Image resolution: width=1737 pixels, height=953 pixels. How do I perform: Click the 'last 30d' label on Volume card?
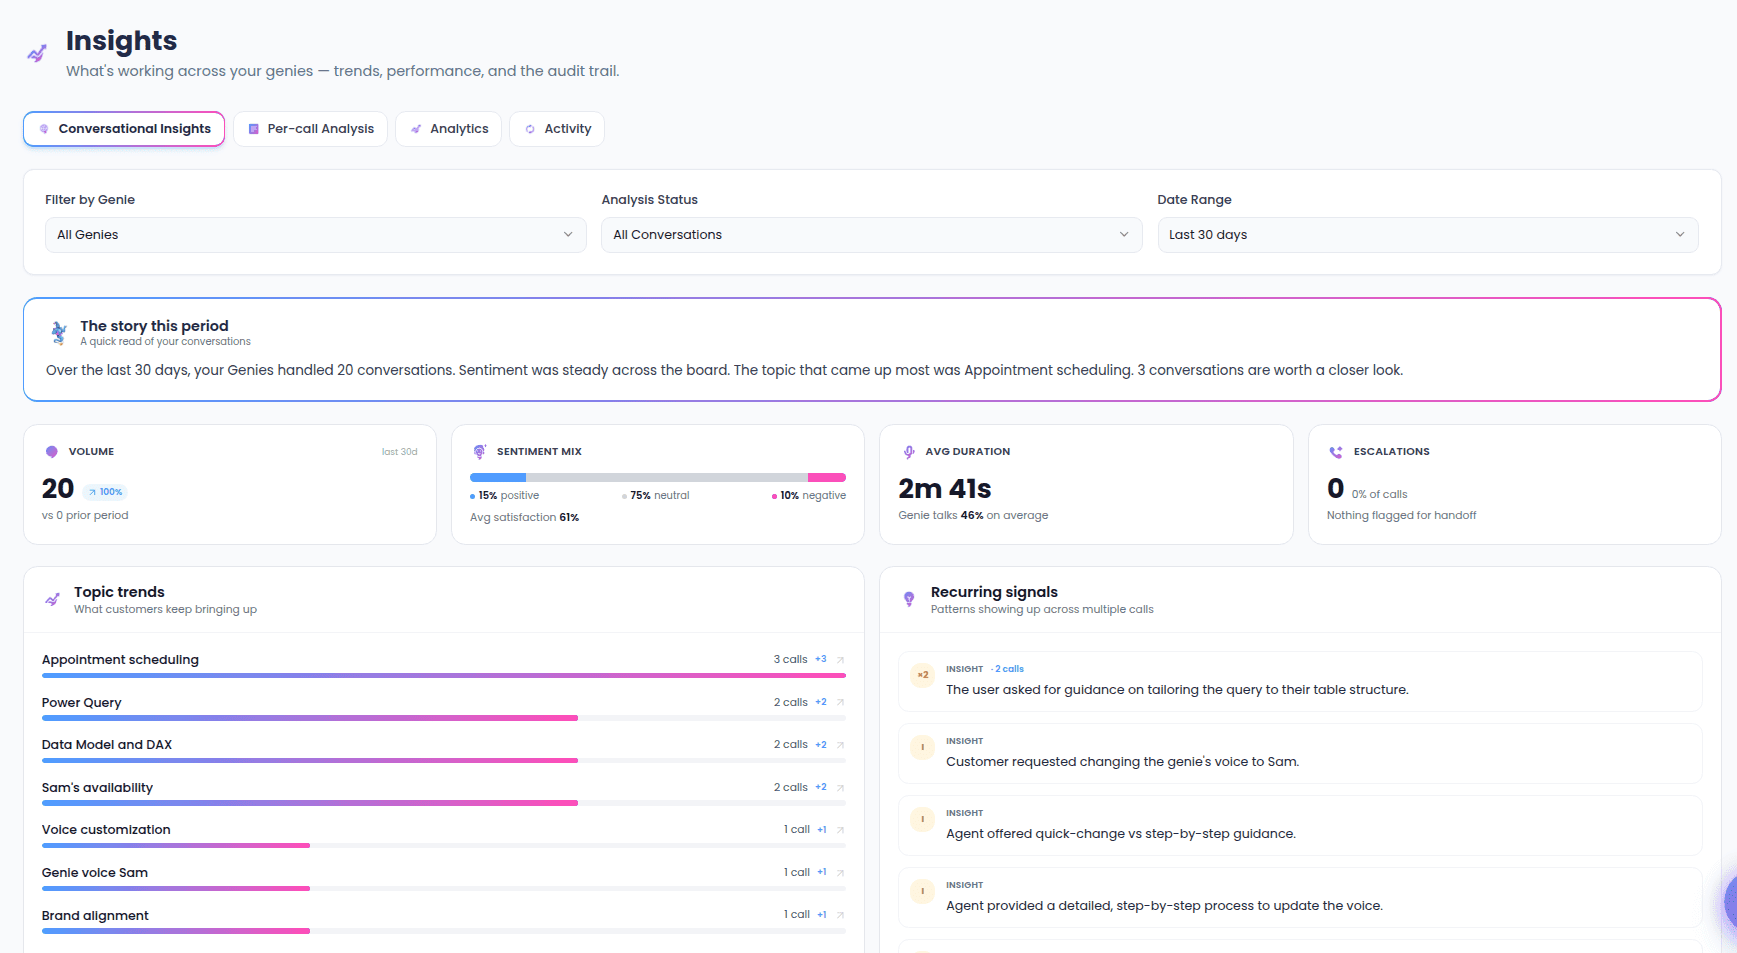pos(399,452)
